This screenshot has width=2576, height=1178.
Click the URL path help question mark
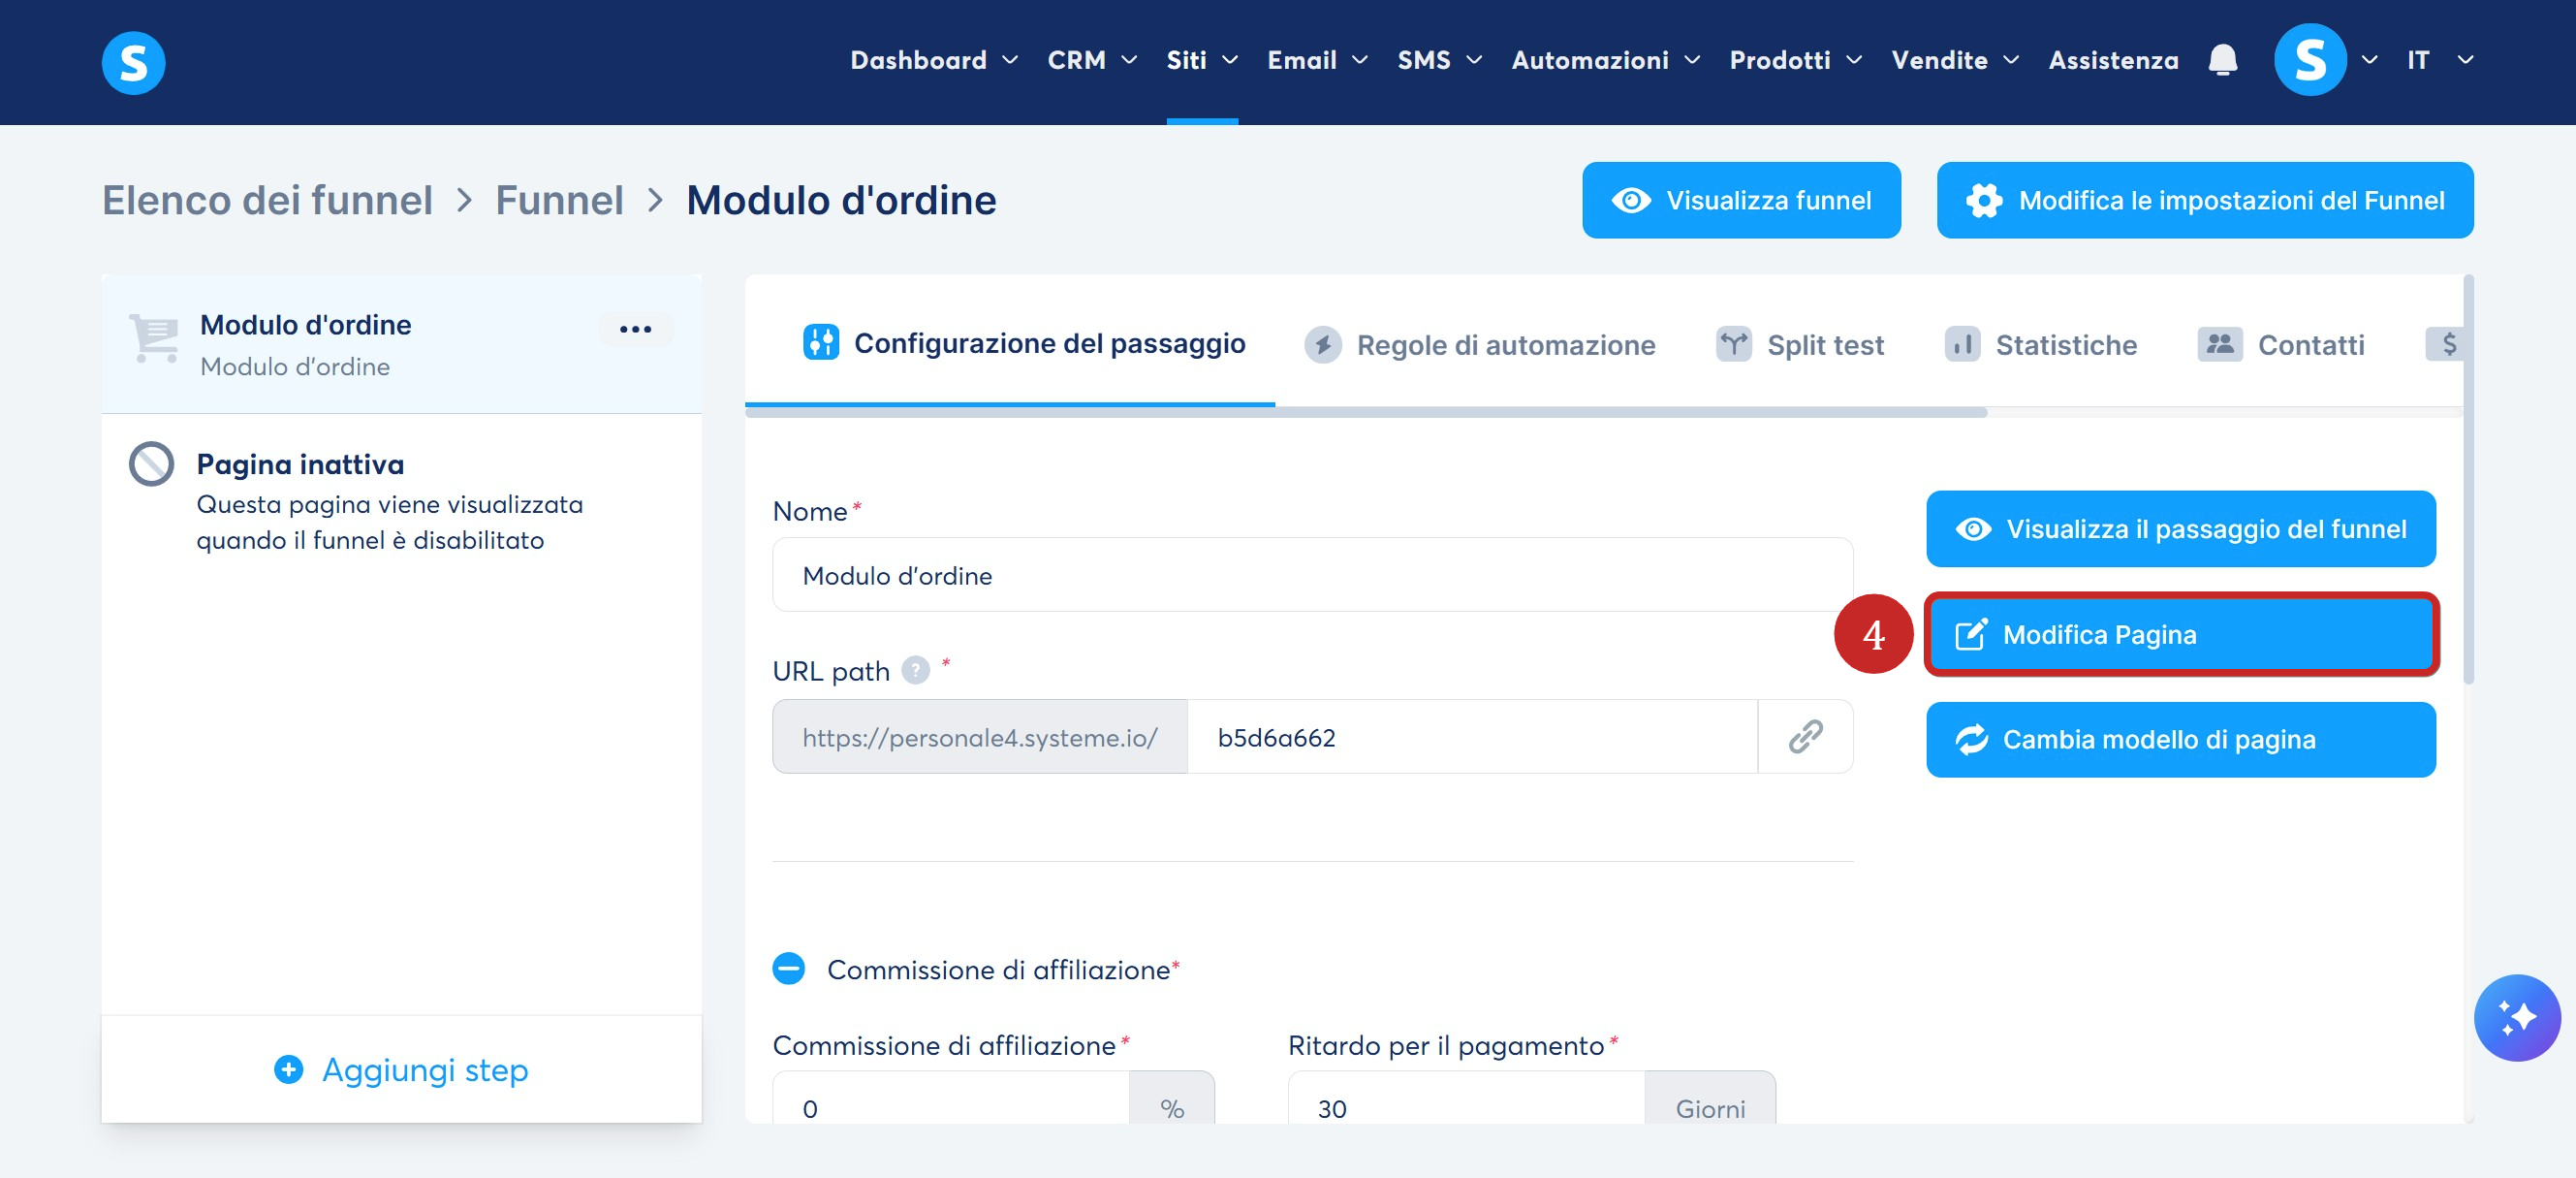click(915, 670)
